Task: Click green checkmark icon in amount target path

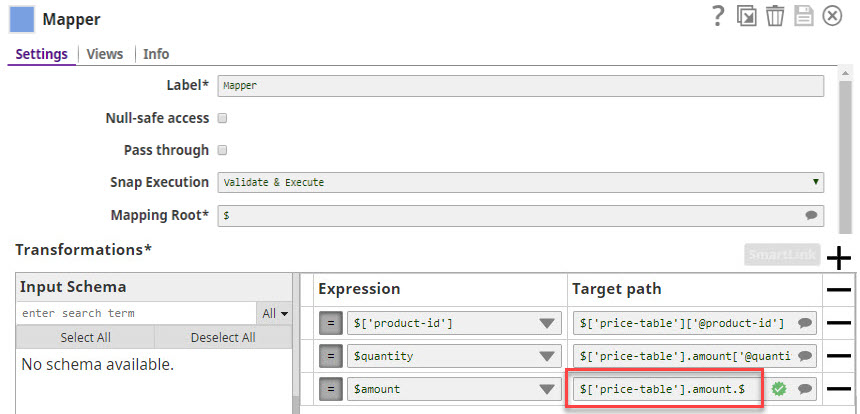Action: (779, 388)
